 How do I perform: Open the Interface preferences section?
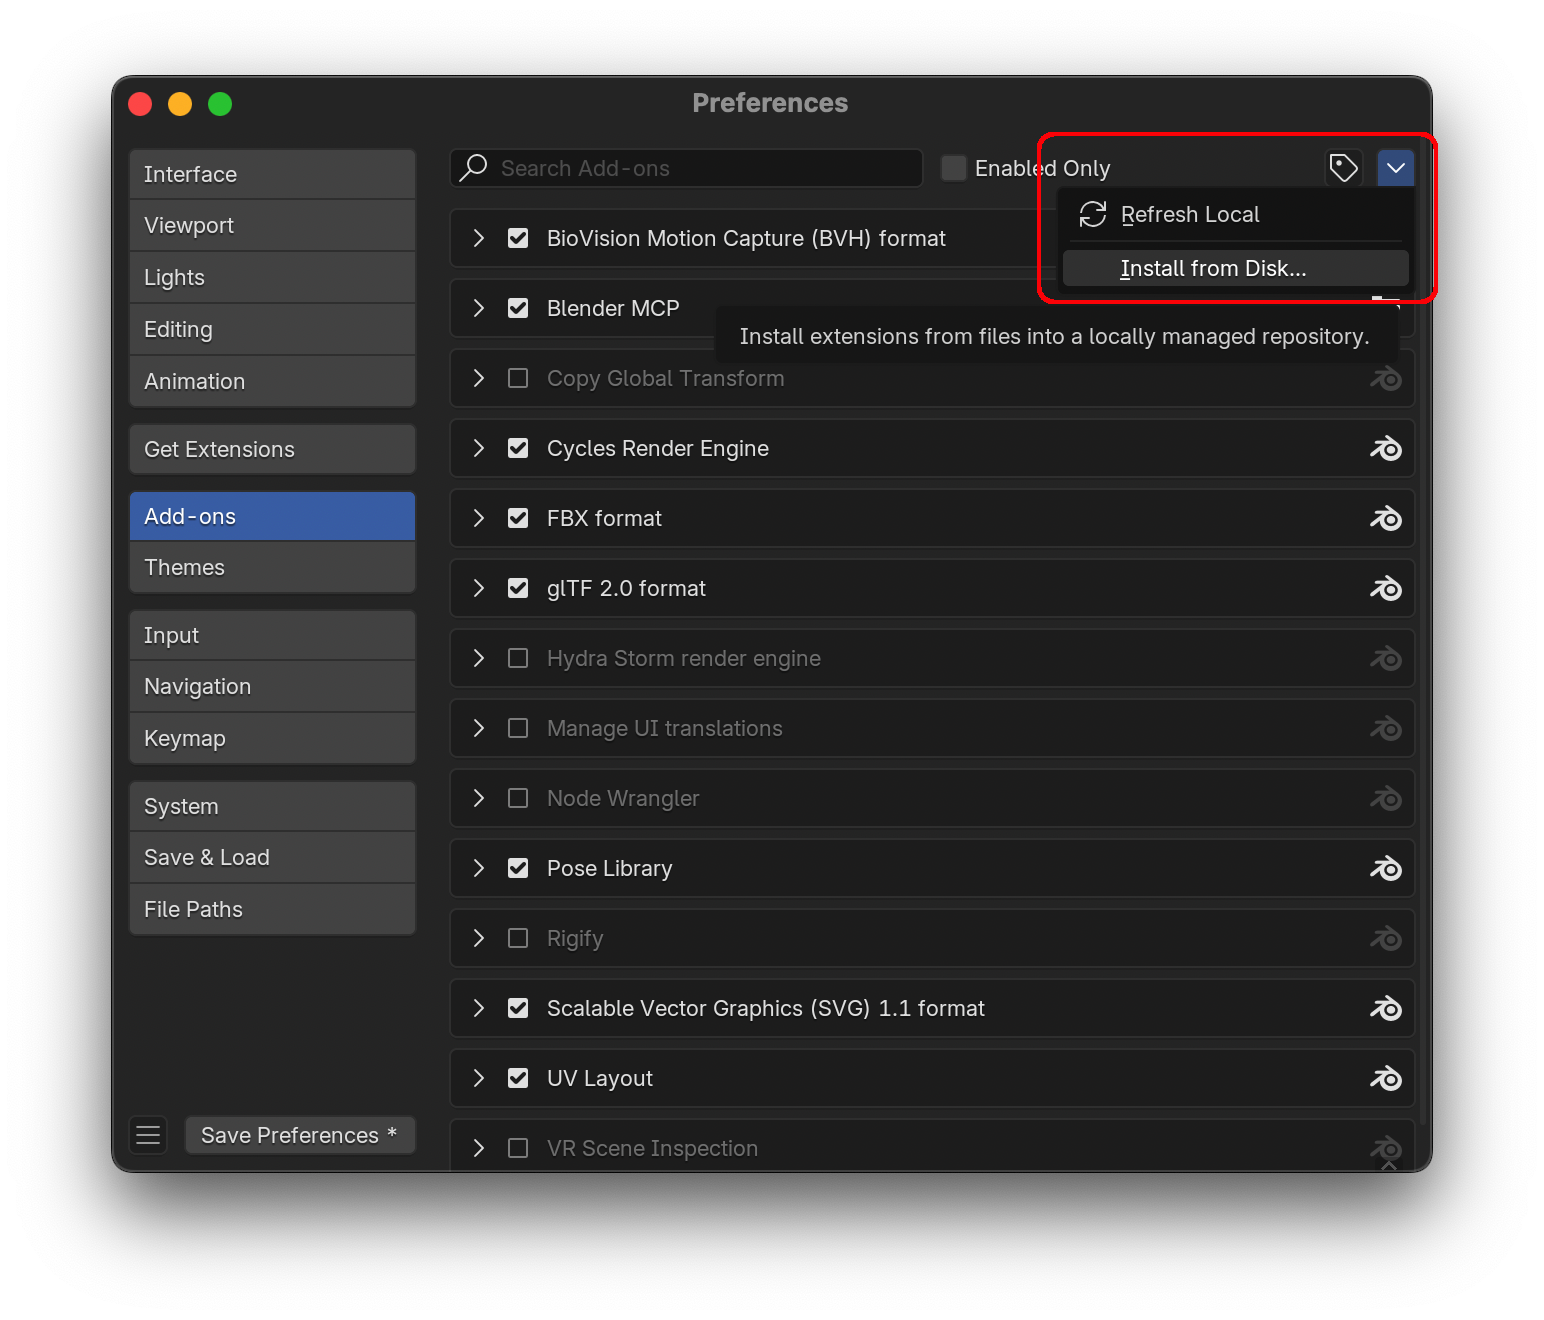272,174
